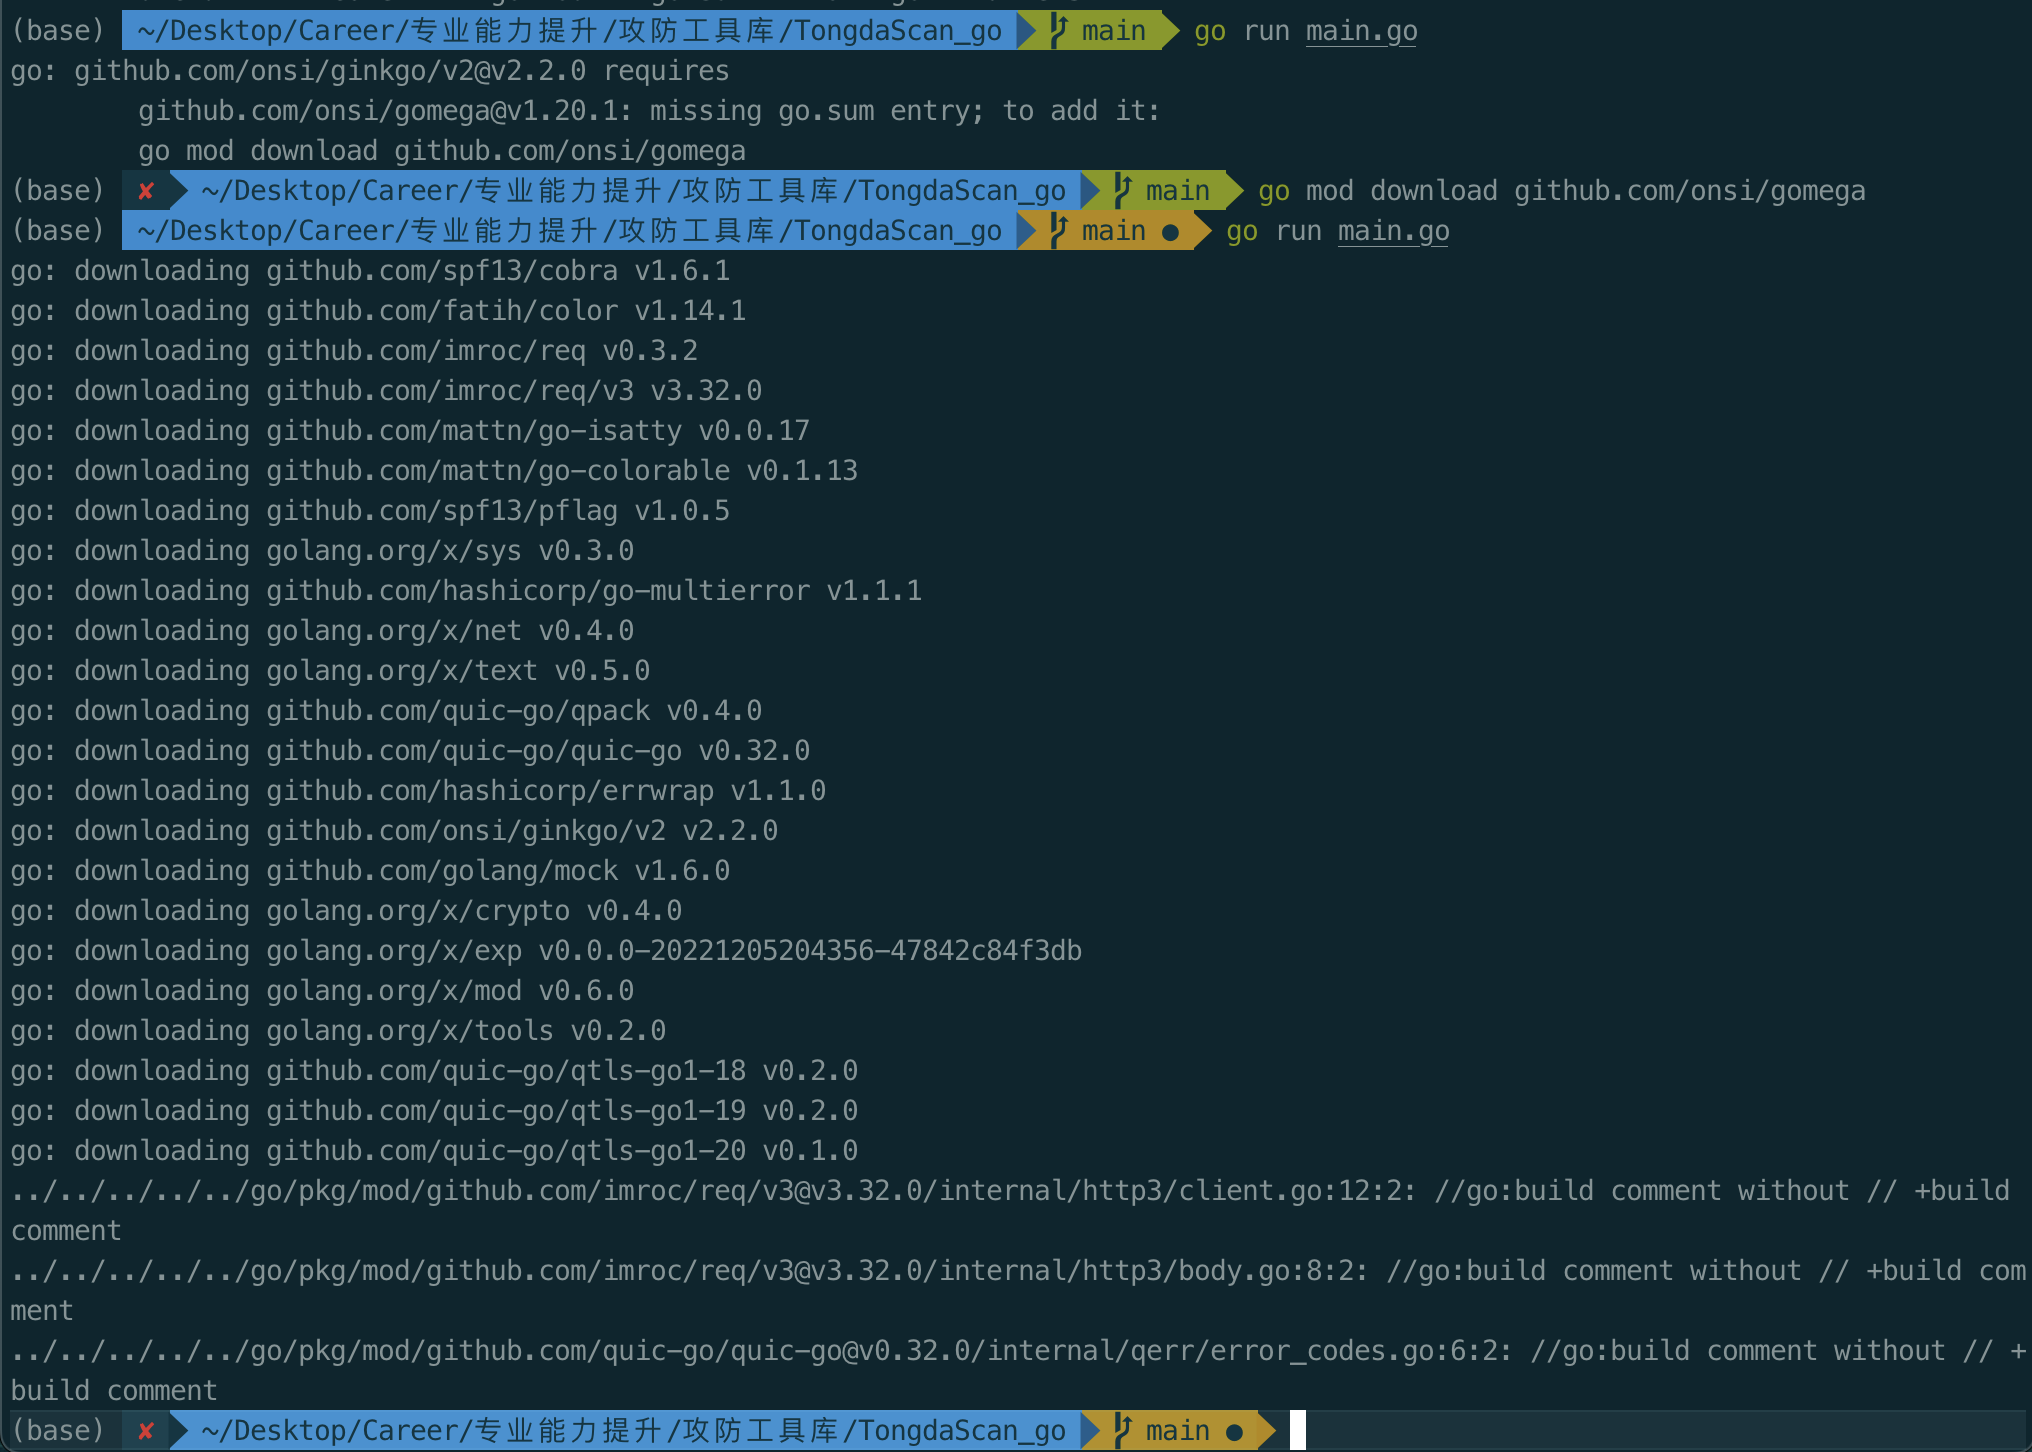Viewport: 2032px width, 1452px height.
Task: Click the red X beside go mod download
Action: [146, 191]
